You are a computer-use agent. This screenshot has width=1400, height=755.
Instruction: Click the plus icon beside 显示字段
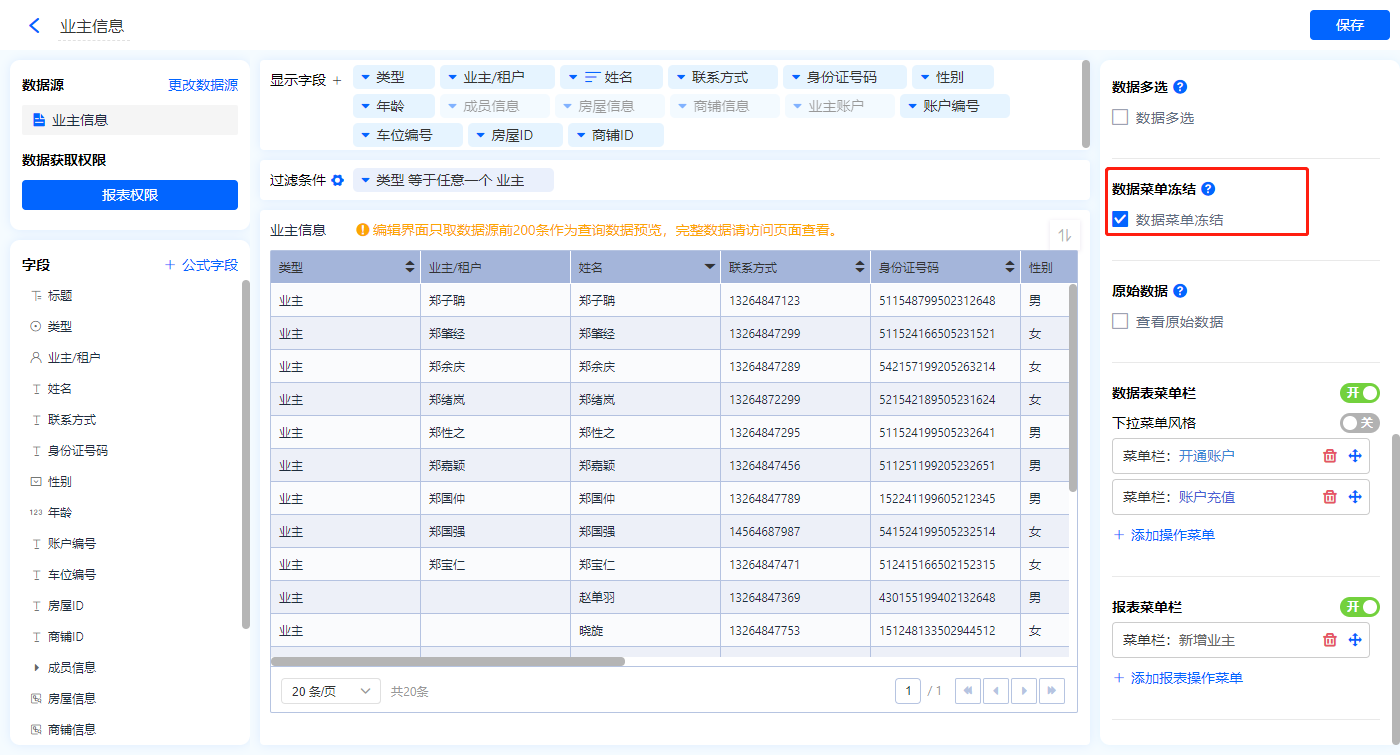point(337,80)
